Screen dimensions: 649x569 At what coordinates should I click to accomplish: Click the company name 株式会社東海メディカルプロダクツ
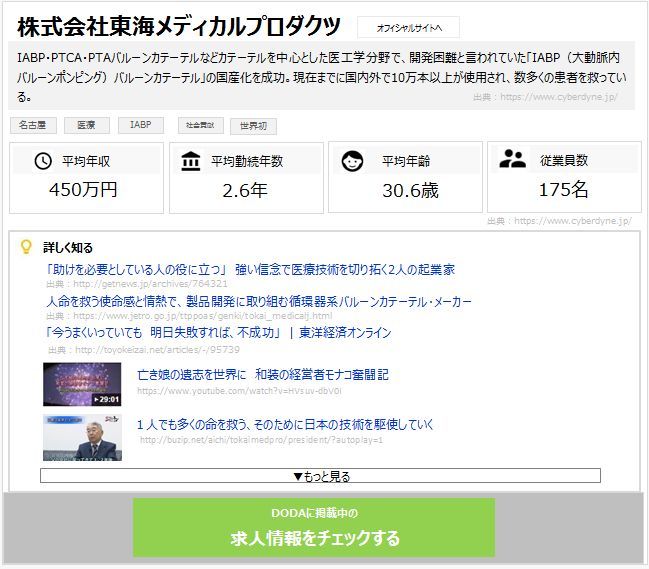point(179,26)
